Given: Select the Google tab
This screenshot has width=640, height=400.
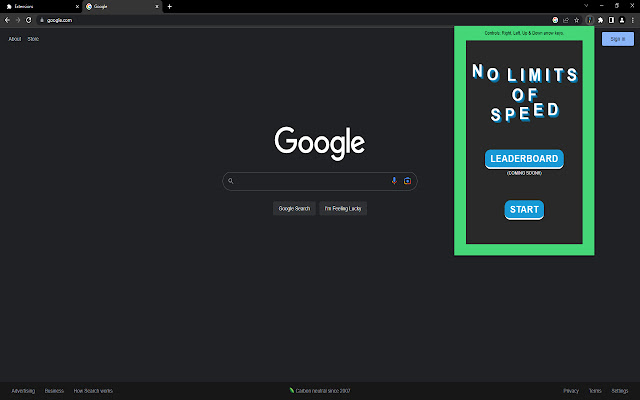Looking at the screenshot, I should coord(122,7).
